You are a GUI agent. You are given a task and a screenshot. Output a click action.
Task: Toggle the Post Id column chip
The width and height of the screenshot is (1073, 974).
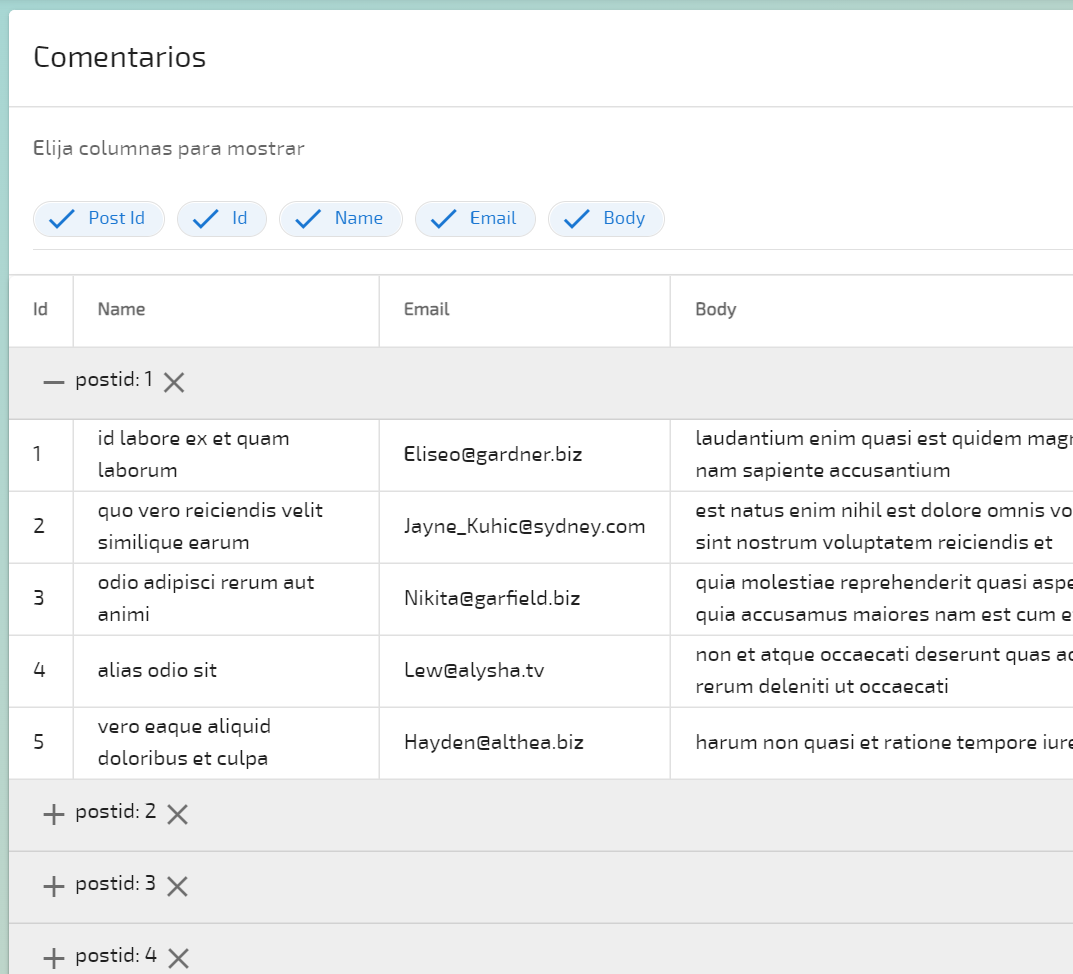point(99,219)
